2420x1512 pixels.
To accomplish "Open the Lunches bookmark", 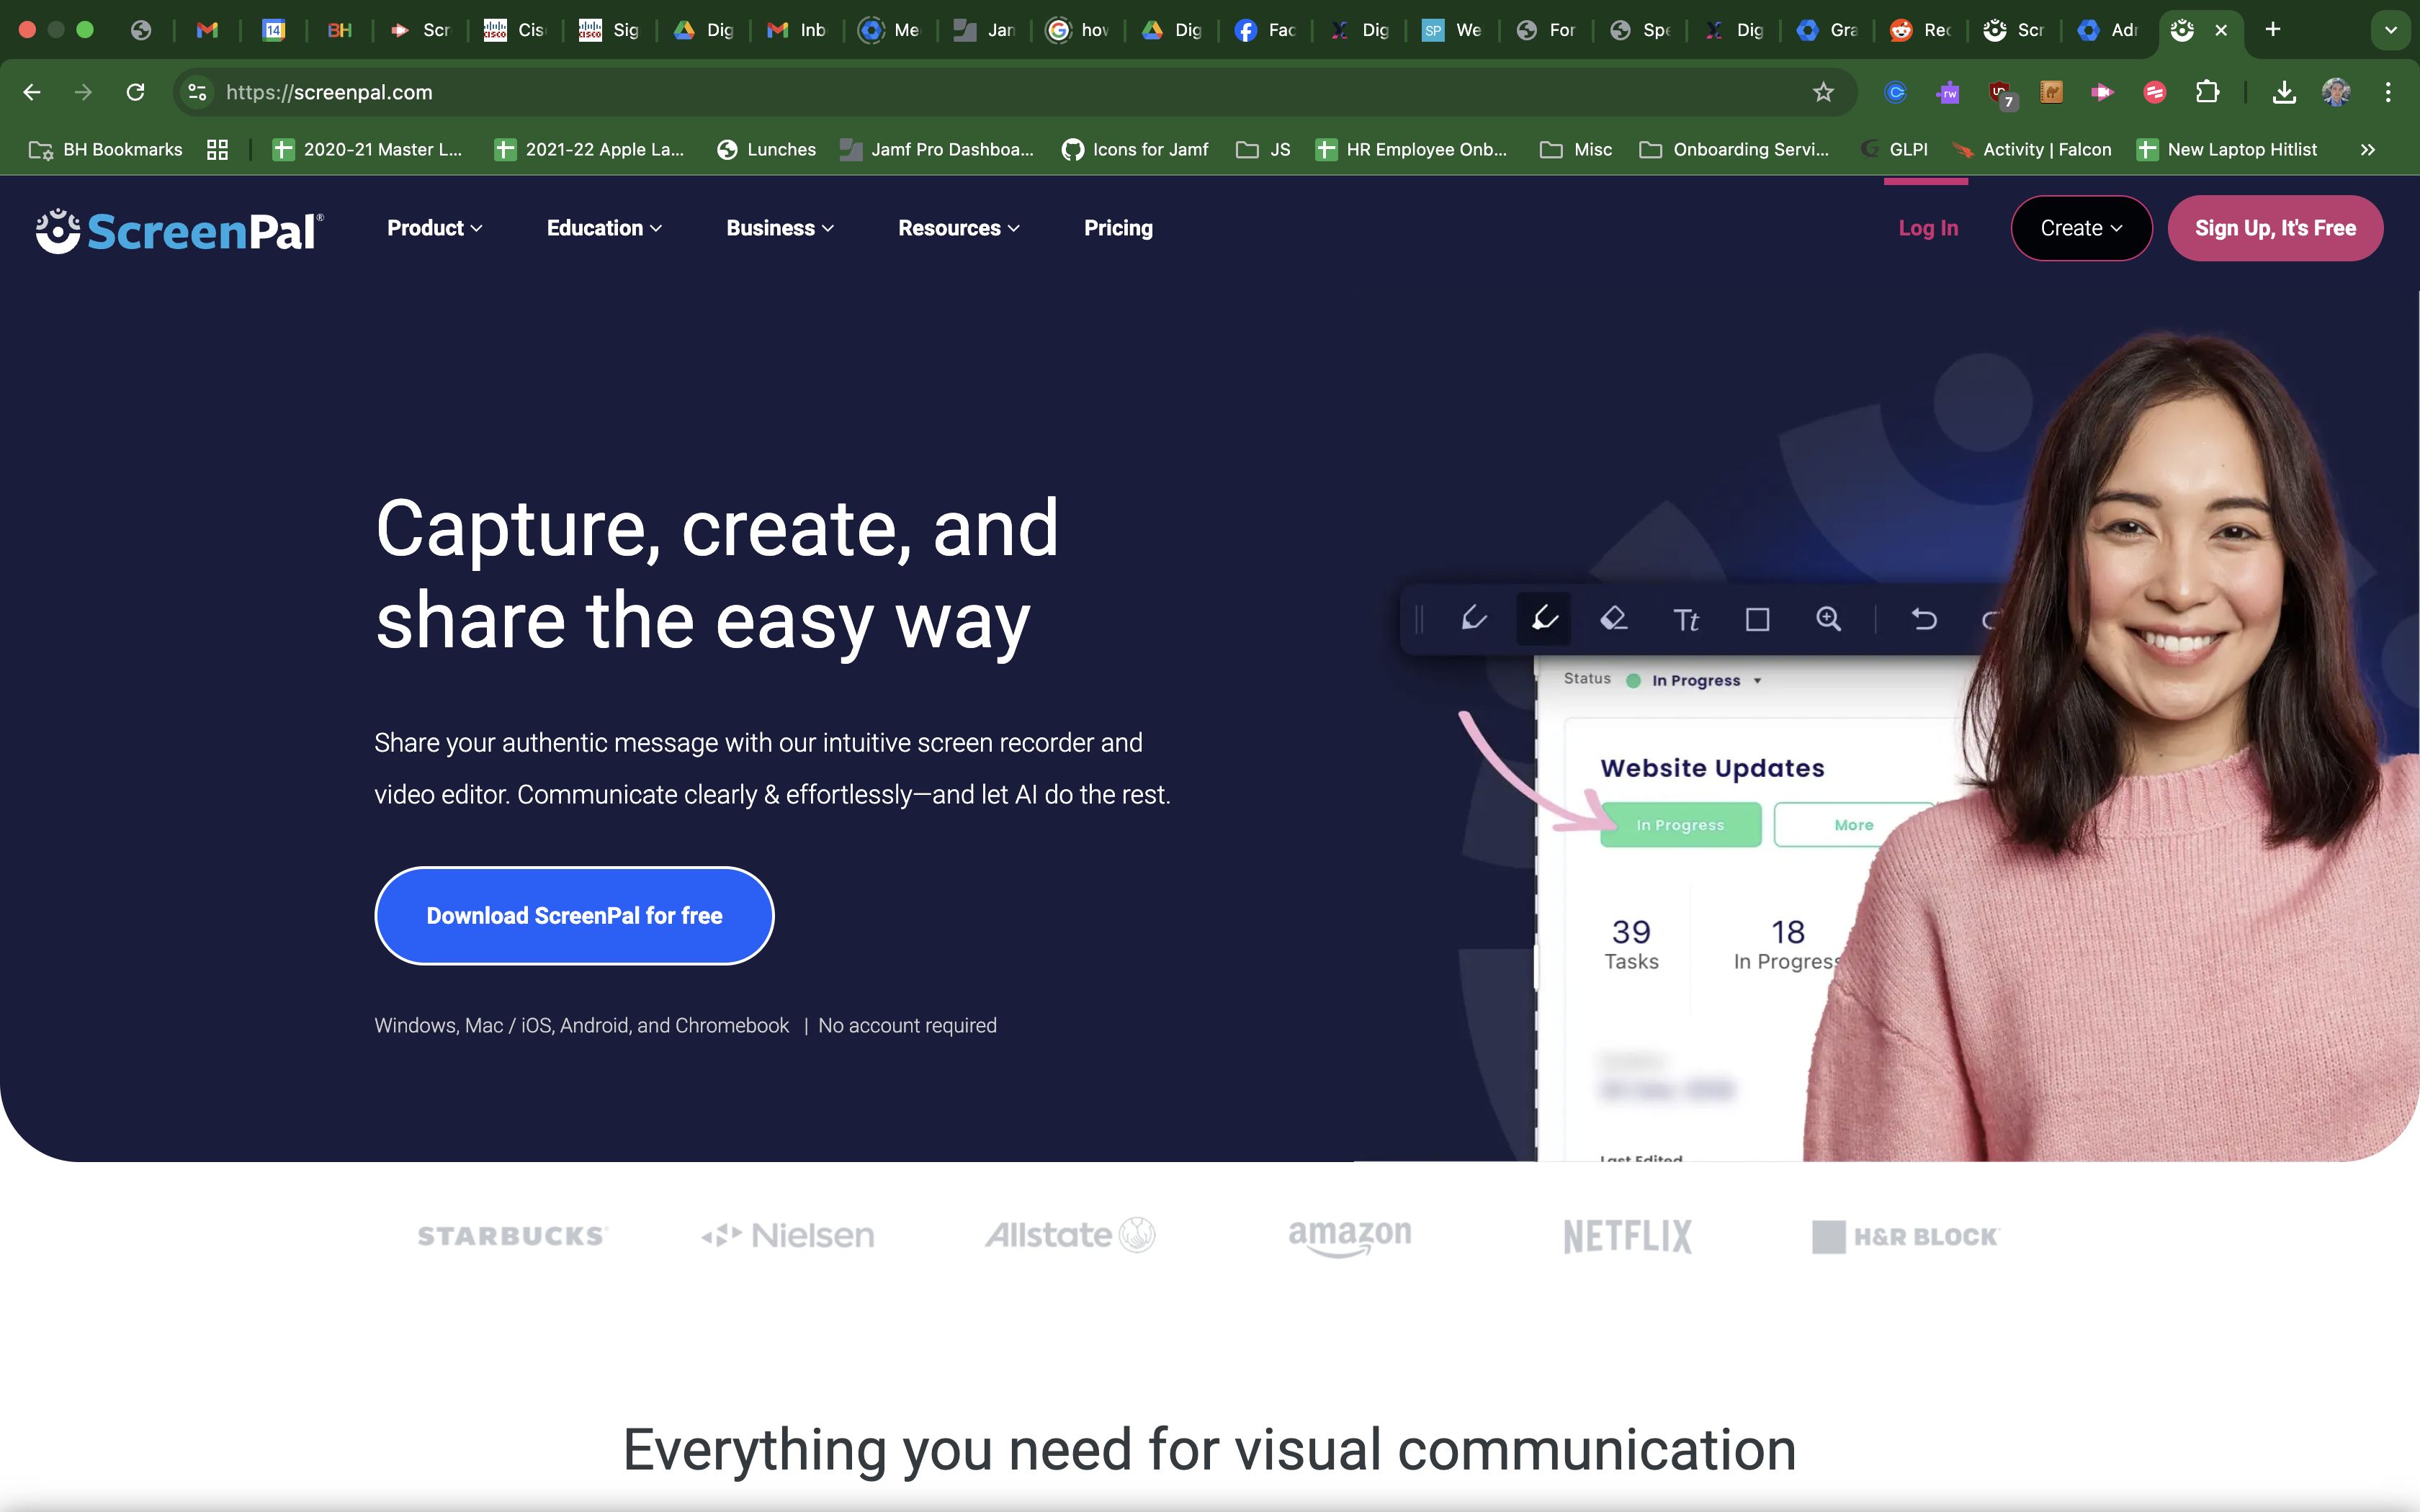I will pyautogui.click(x=766, y=150).
